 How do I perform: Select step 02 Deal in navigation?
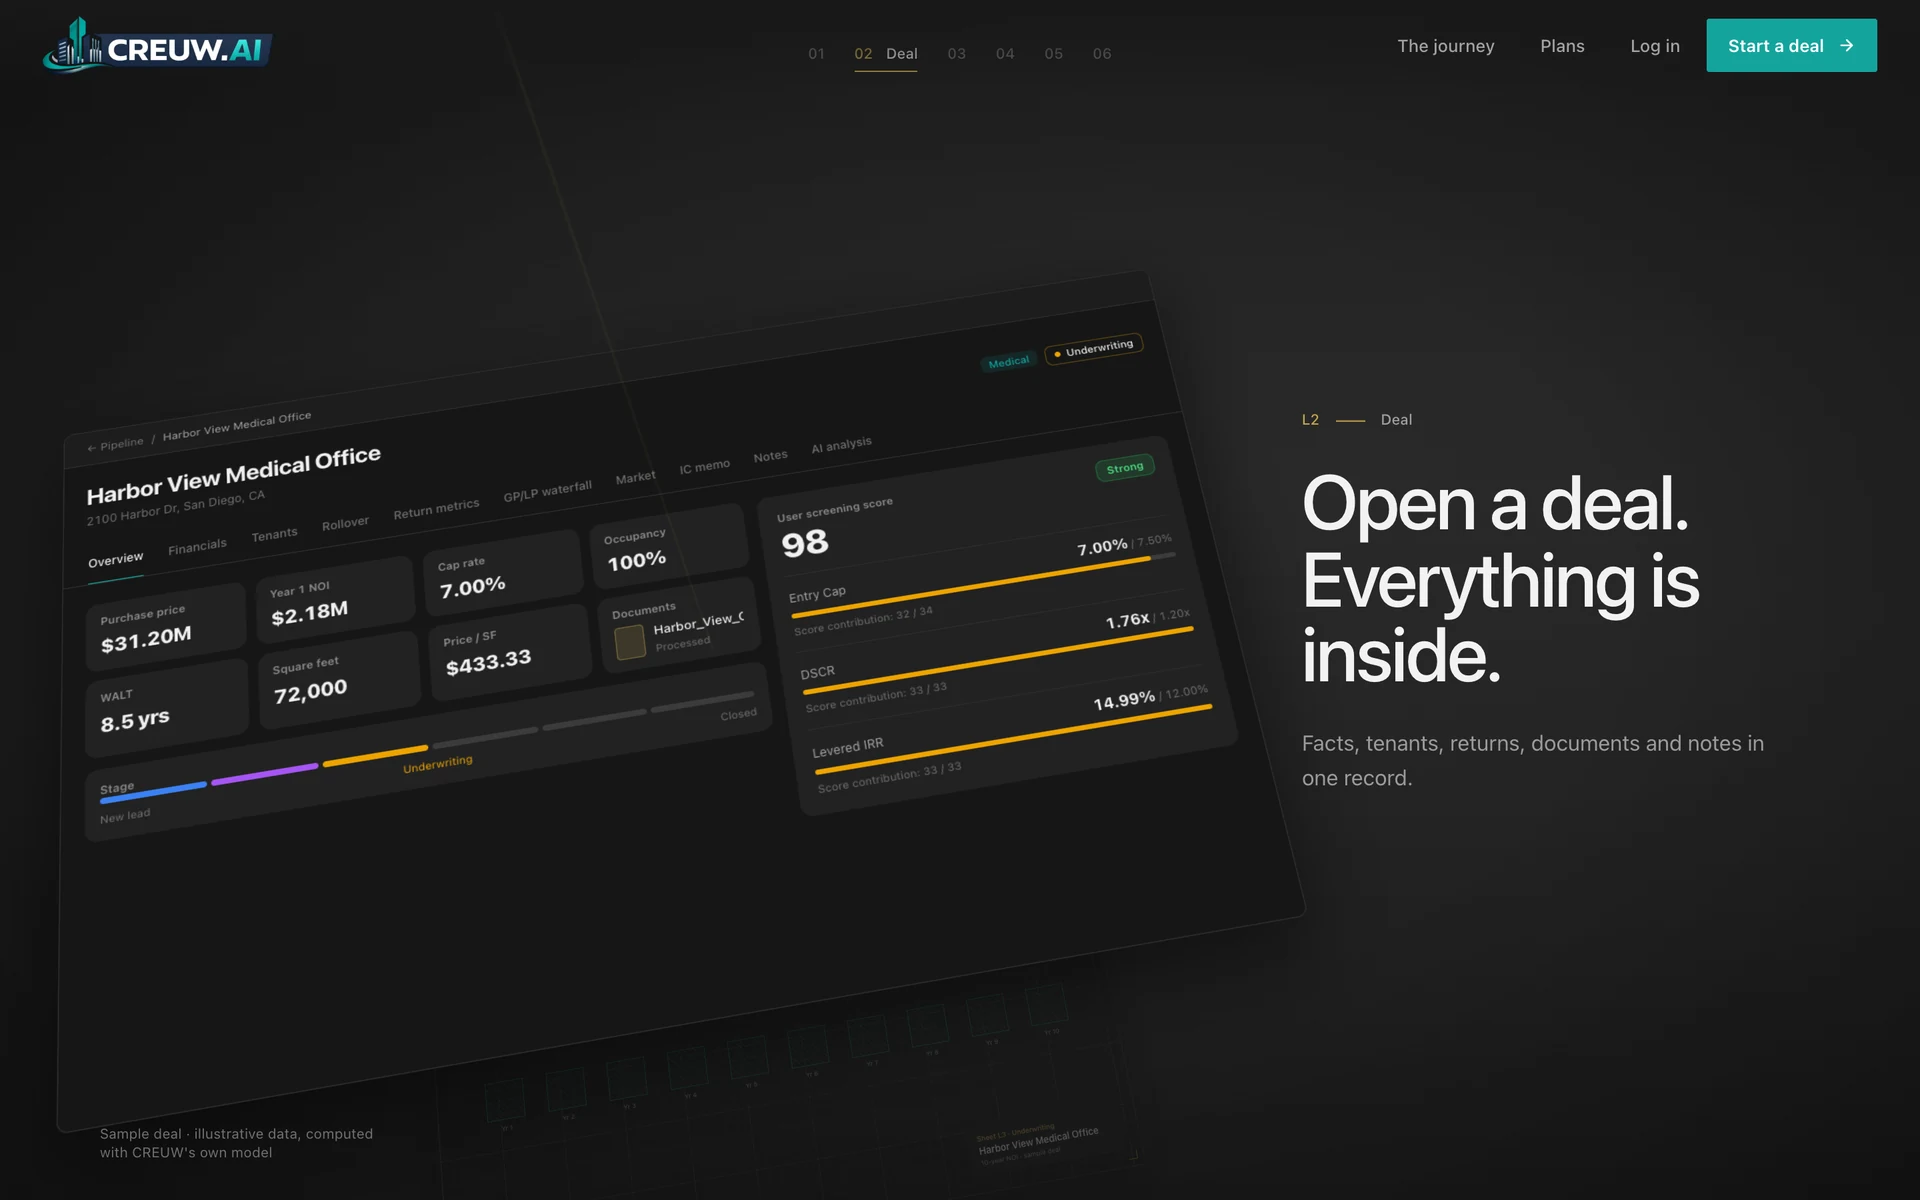click(885, 54)
